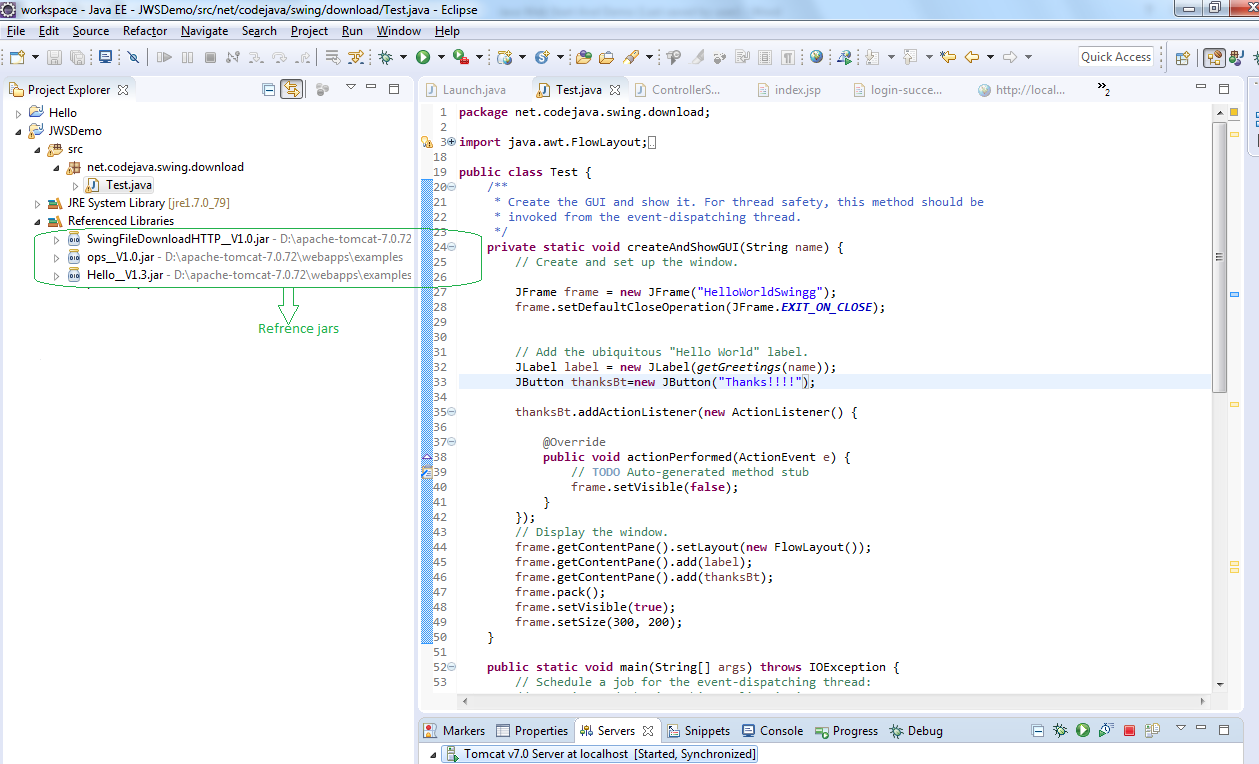The image size is (1259, 764).
Task: Select the net.codejava.swing.download package
Action: (155, 167)
